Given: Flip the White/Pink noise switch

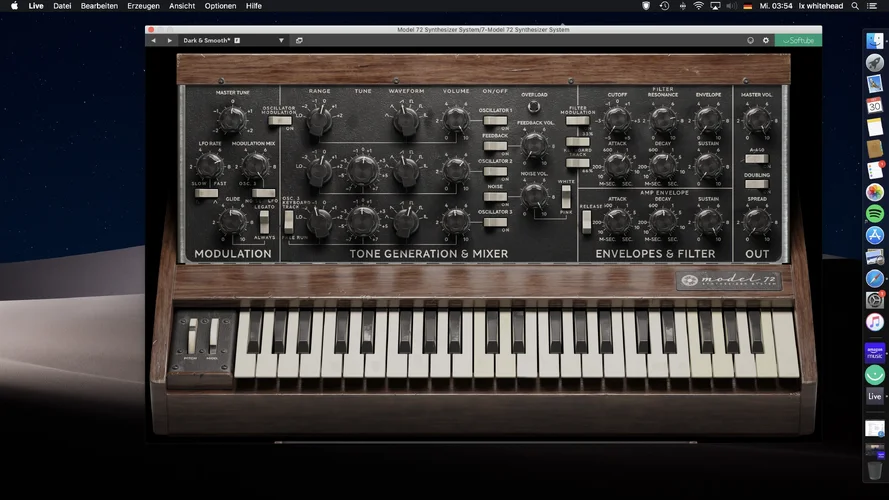Looking at the screenshot, I should [x=566, y=197].
